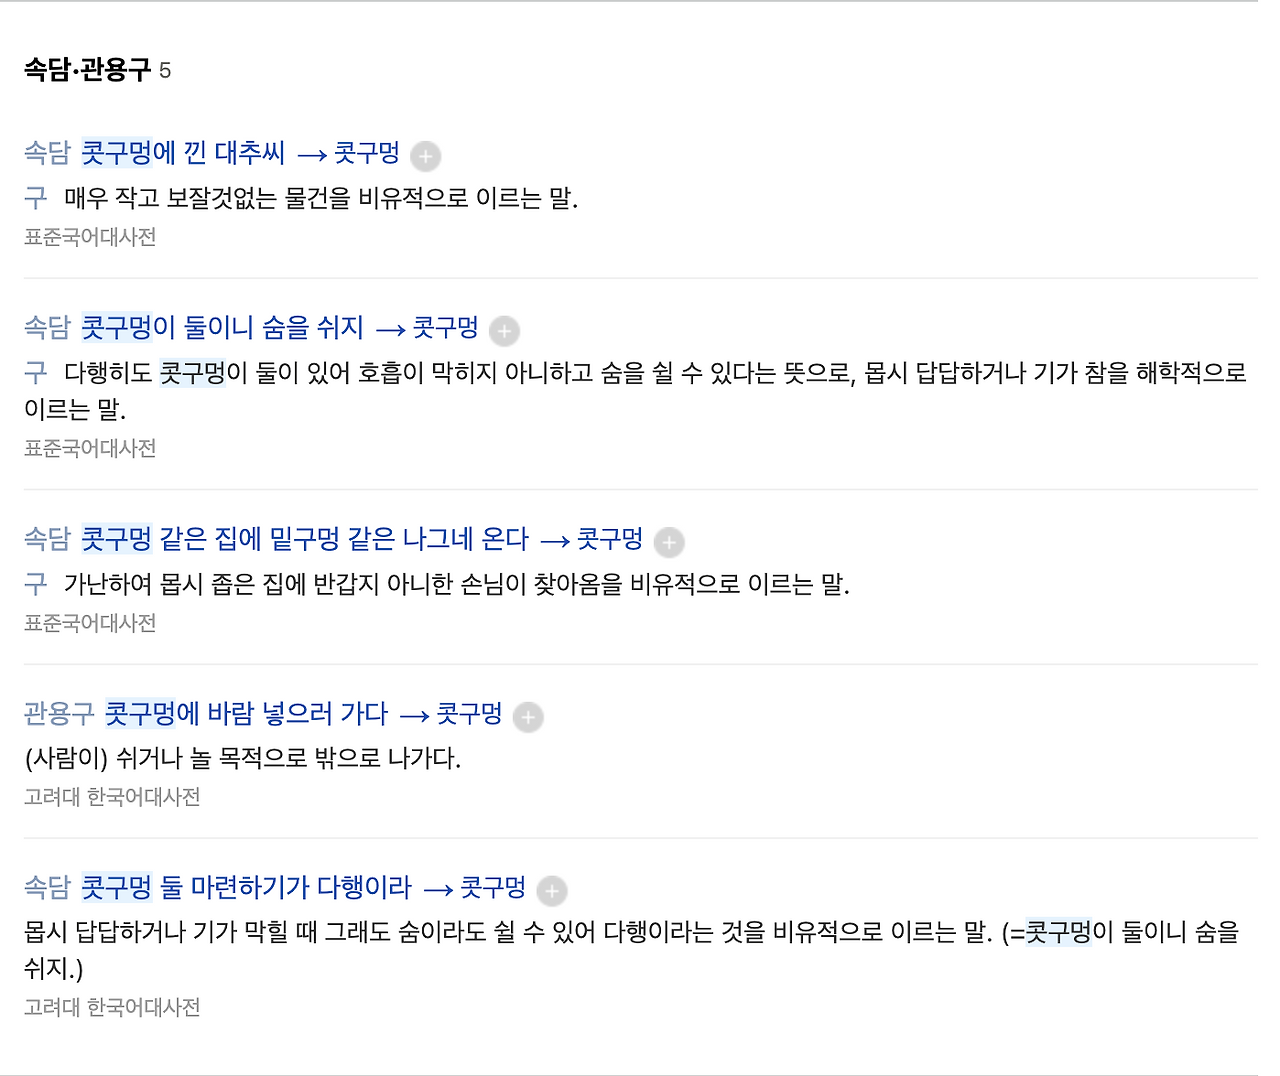Viewport: 1280px width, 1076px height.
Task: Open the proverb 콧구멍이 둘이니 숨을 쉬지
Action: coord(222,328)
